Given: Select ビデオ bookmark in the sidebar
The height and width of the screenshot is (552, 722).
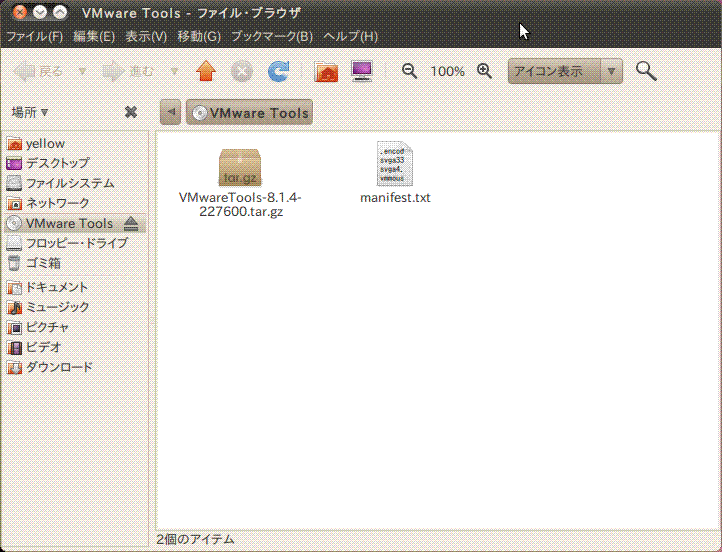Looking at the screenshot, I should coord(76,347).
